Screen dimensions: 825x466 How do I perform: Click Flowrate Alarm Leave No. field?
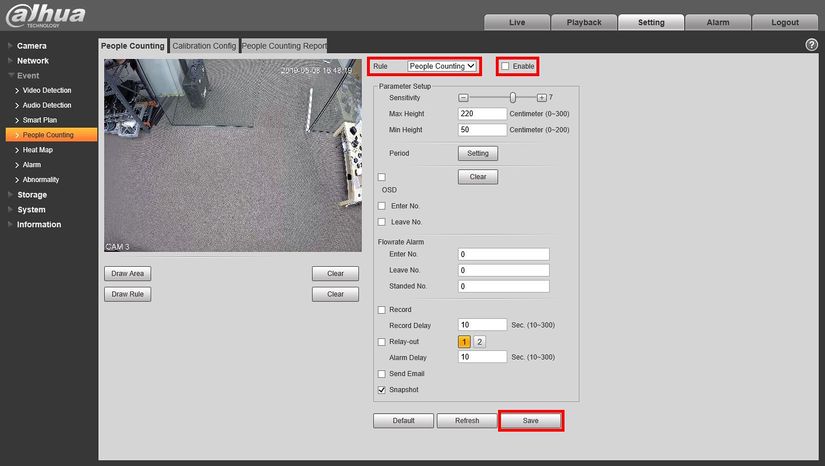tap(504, 270)
